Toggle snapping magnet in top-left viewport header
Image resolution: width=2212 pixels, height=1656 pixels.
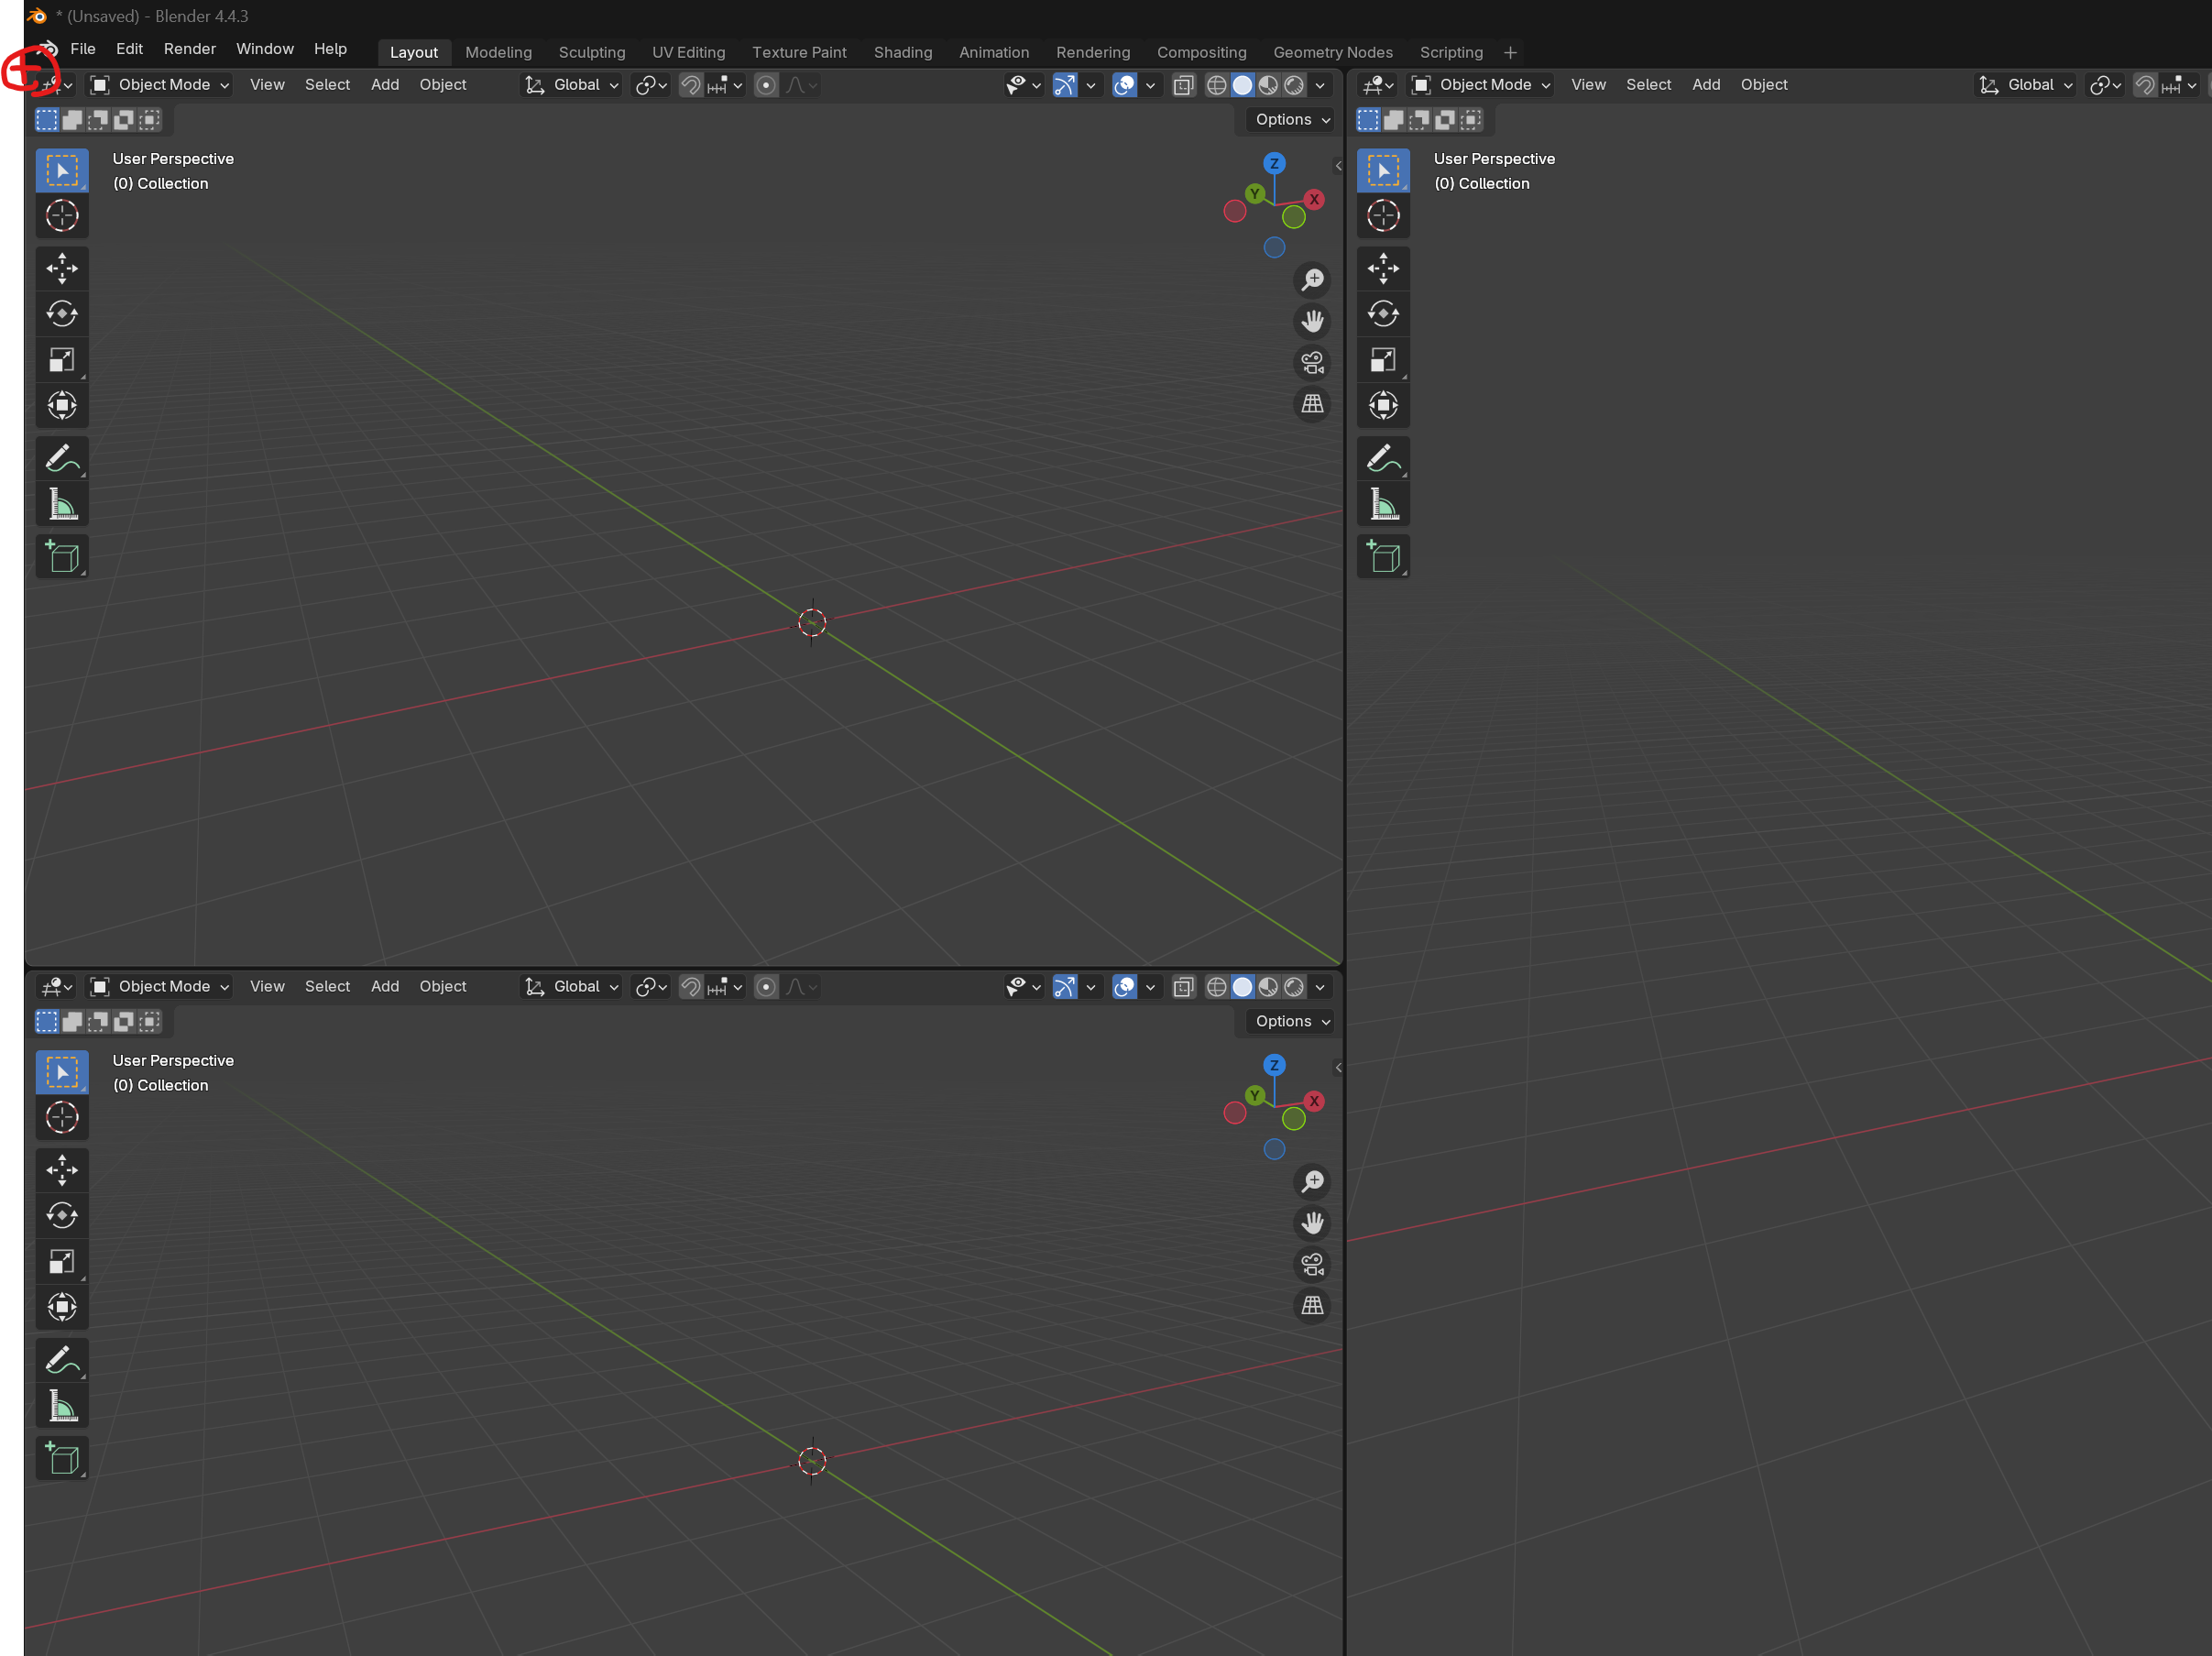[691, 85]
